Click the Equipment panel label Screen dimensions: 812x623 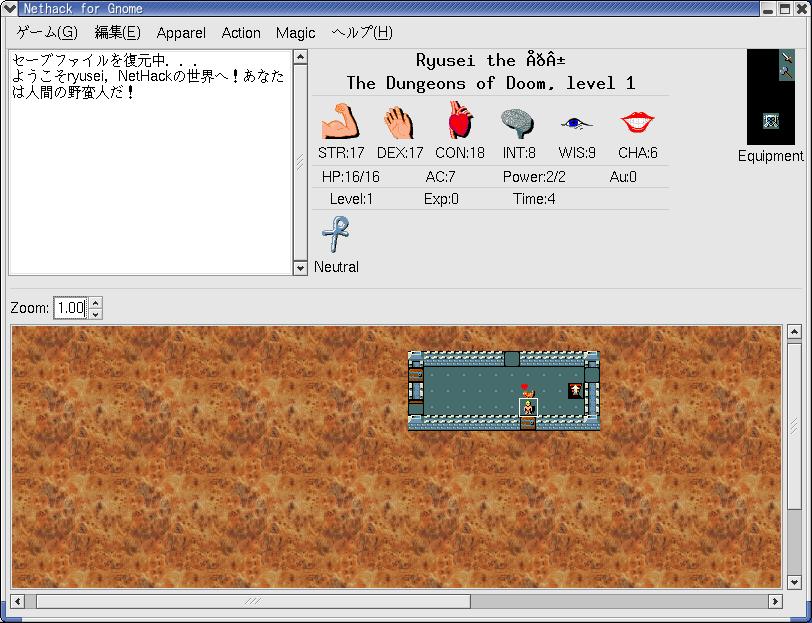(x=771, y=156)
